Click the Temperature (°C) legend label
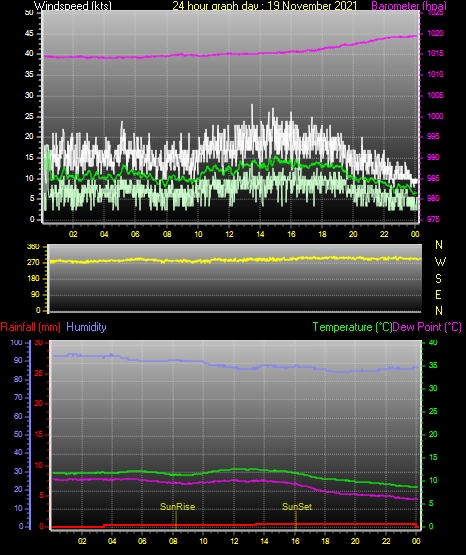Viewport: 466px width, 555px height. click(352, 327)
